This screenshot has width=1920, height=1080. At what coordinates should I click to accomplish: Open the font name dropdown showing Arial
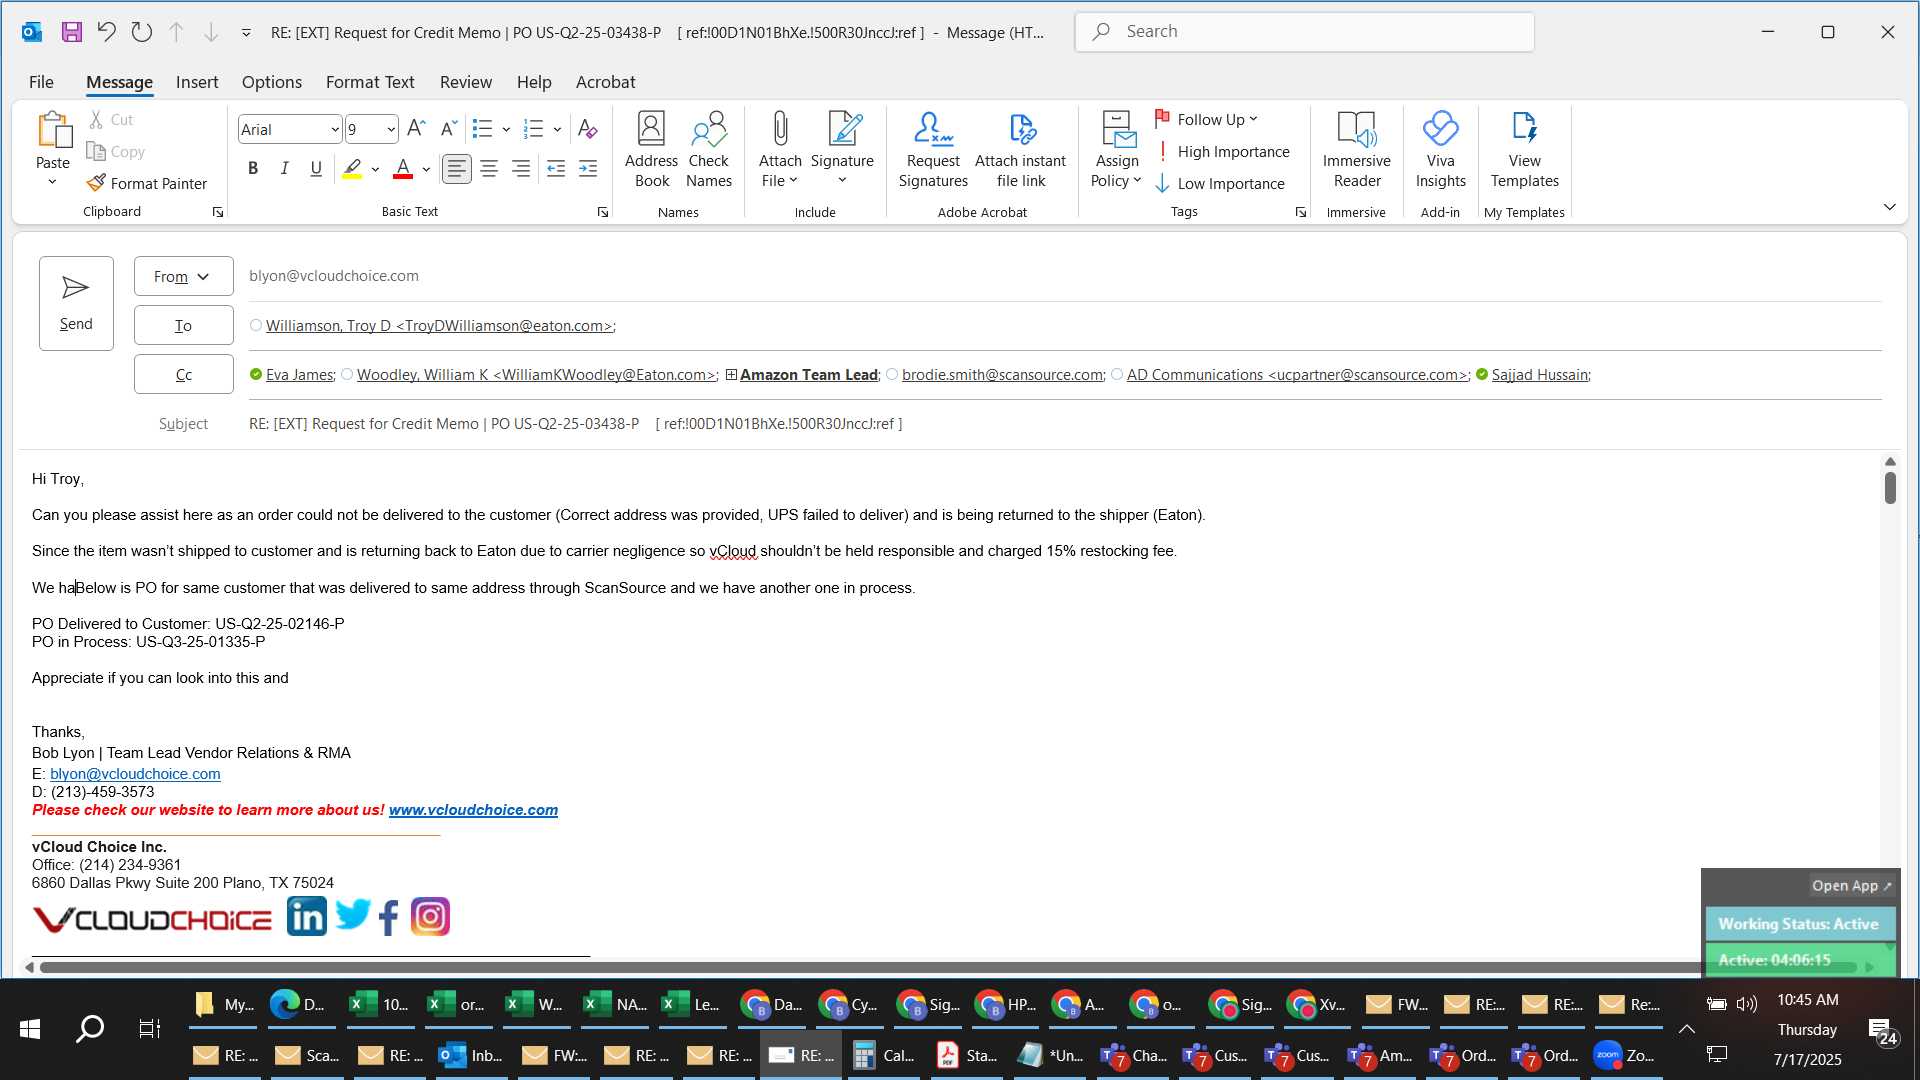[335, 129]
